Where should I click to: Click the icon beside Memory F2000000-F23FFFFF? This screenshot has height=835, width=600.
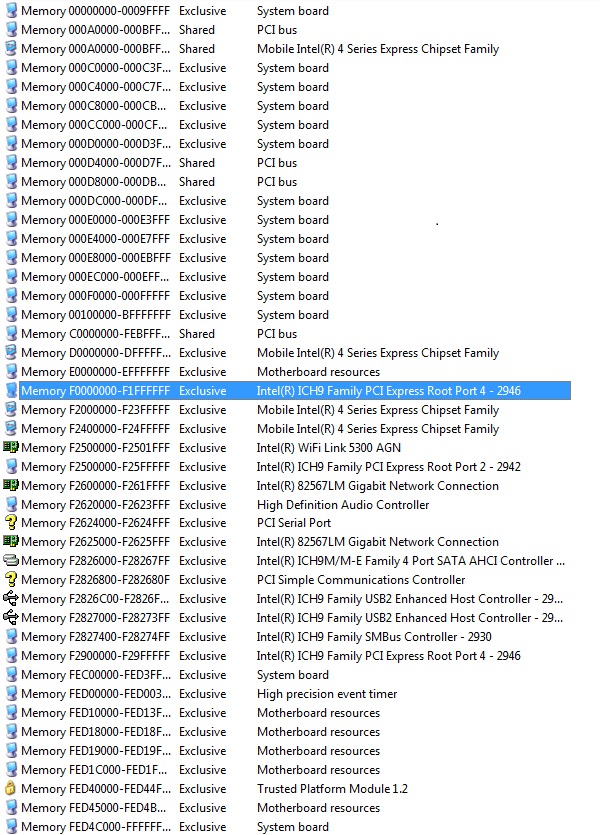coord(11,410)
